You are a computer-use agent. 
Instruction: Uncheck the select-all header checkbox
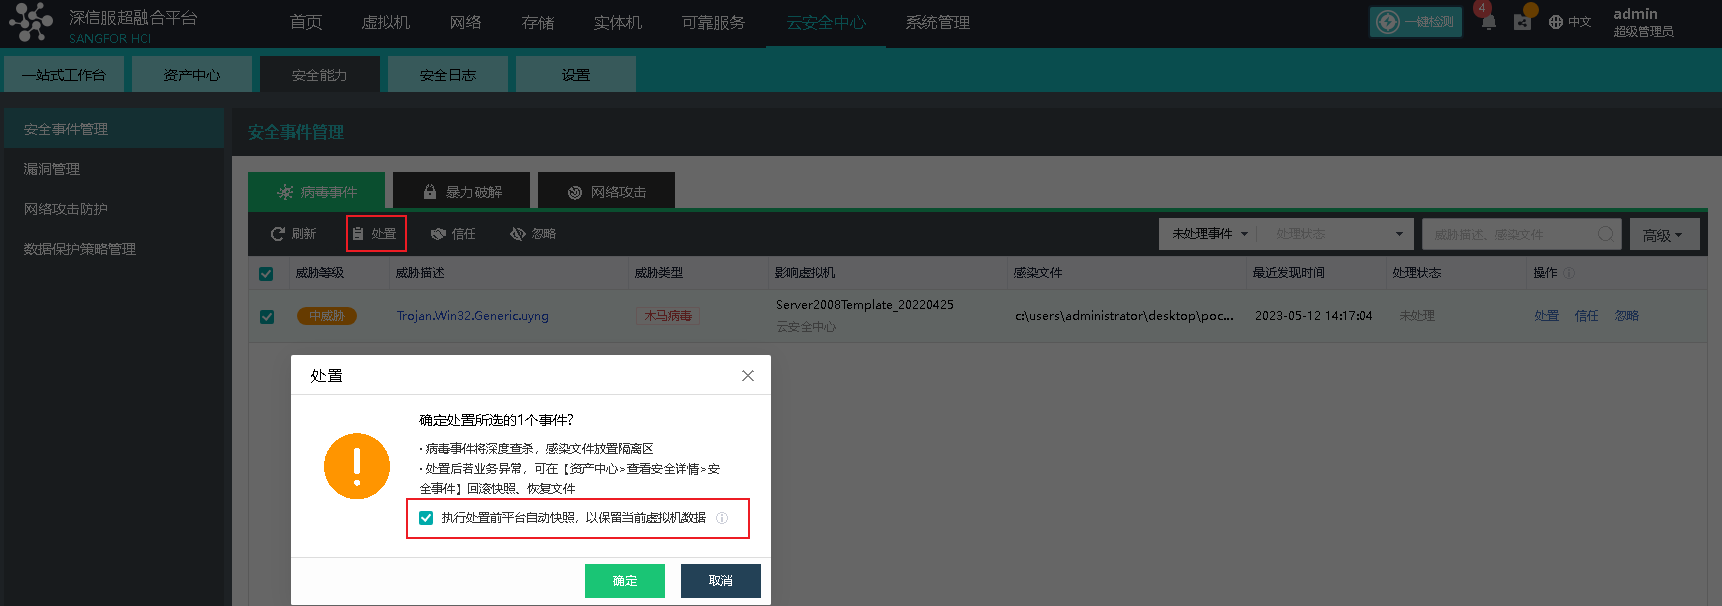tap(266, 274)
